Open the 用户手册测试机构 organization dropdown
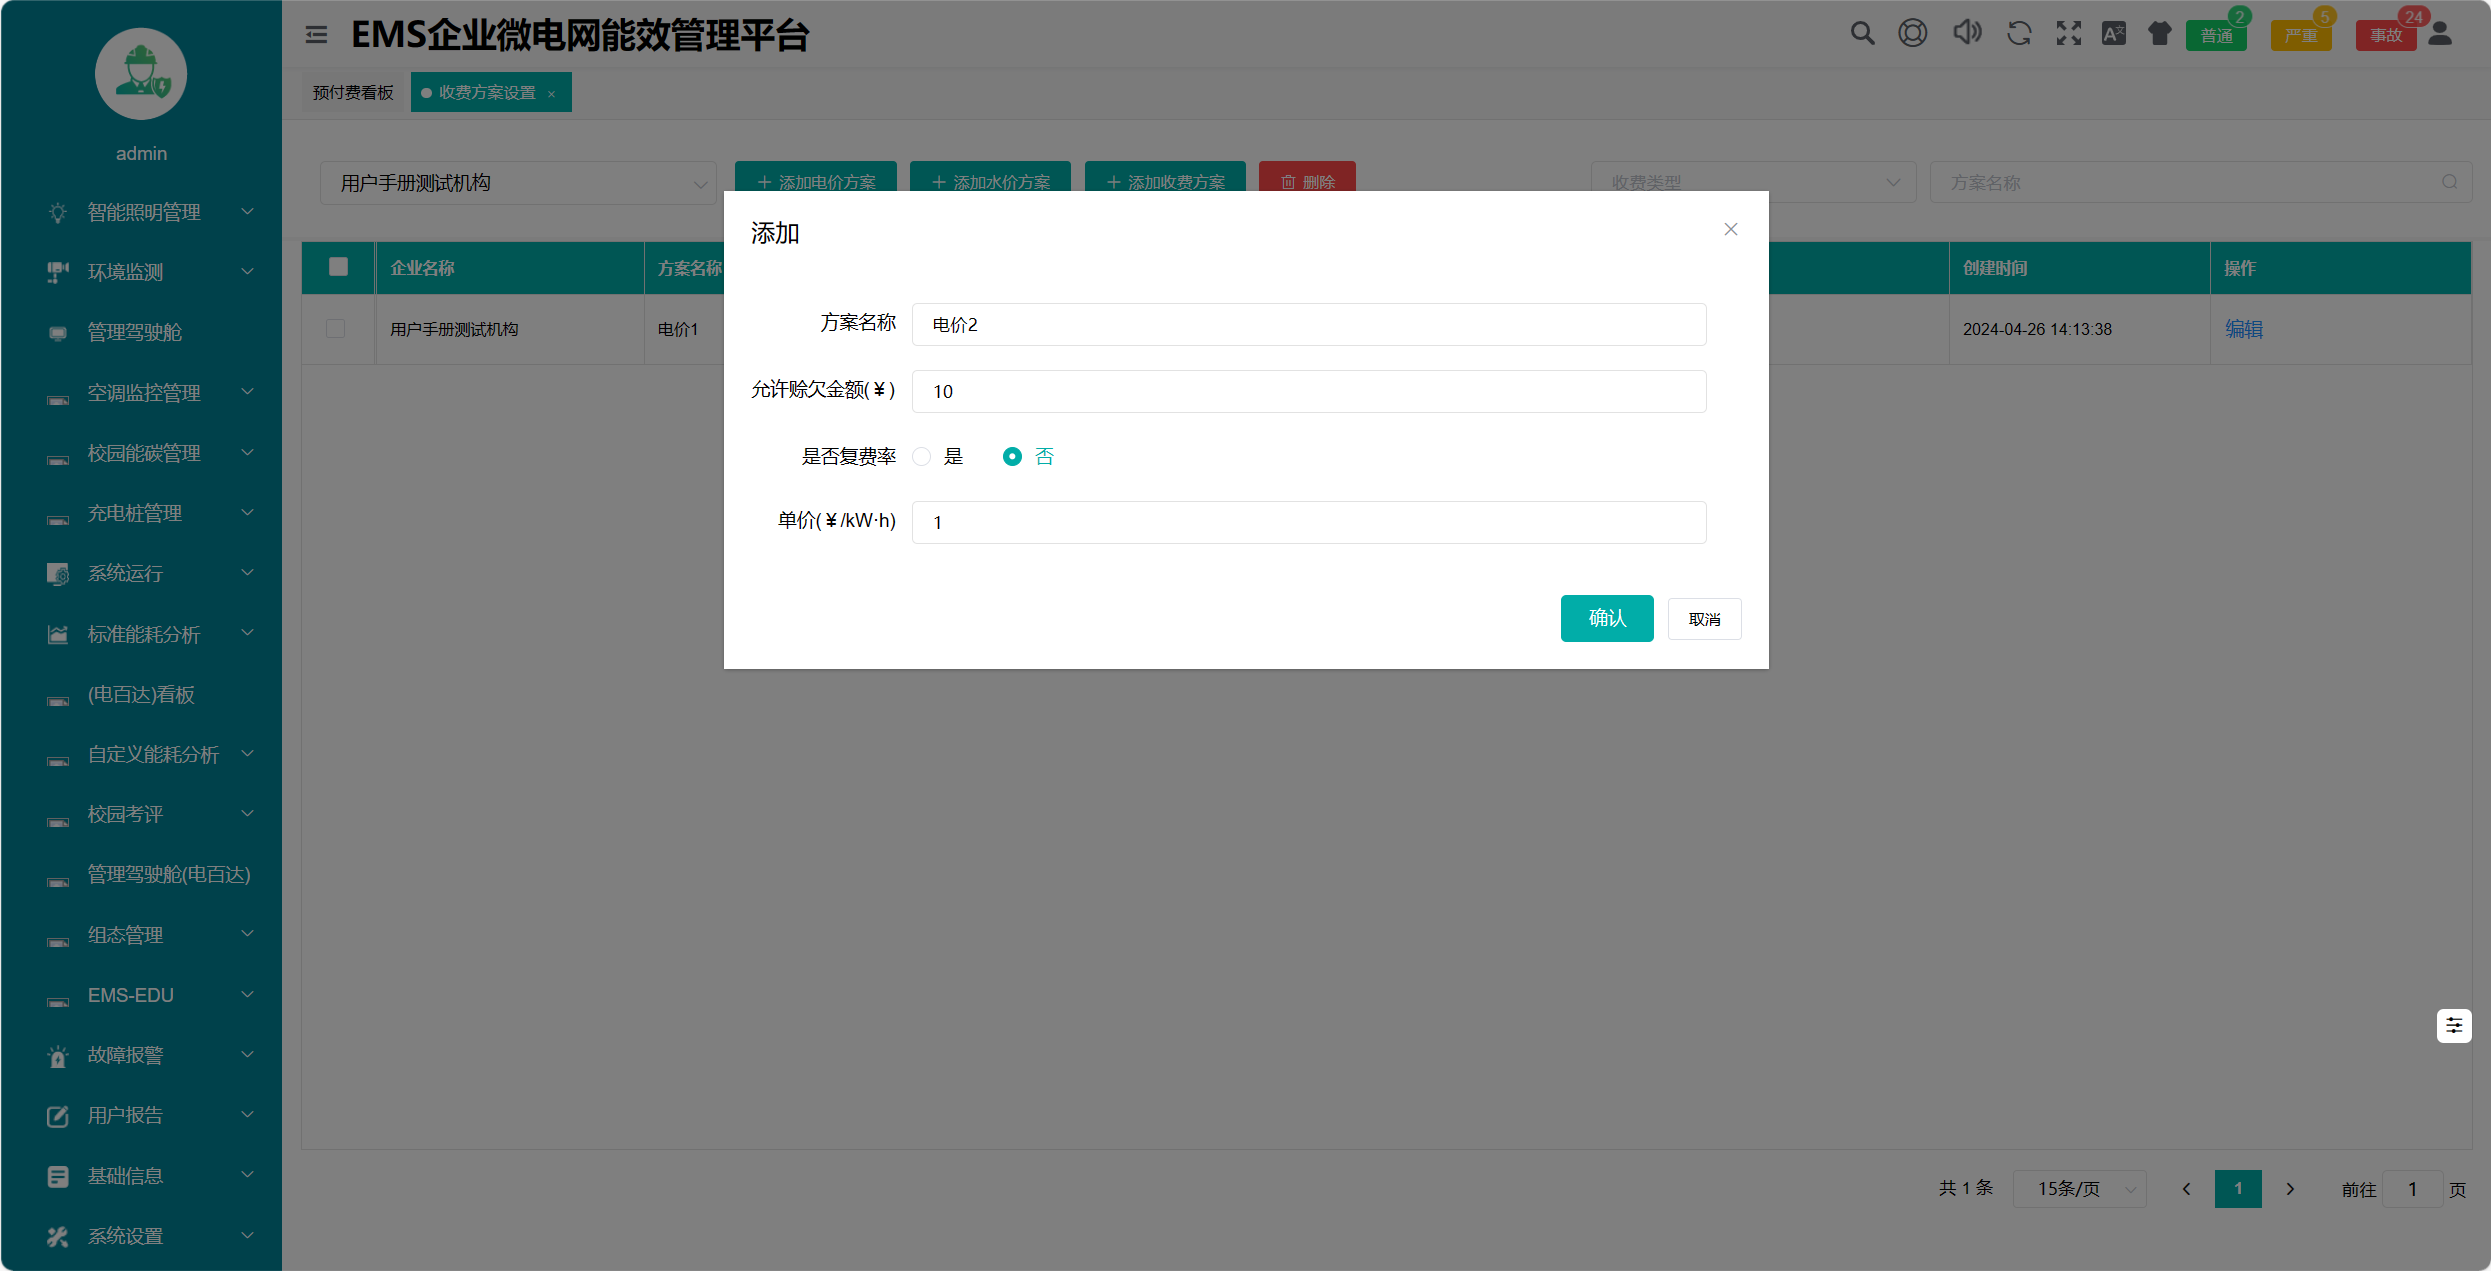 (x=518, y=183)
